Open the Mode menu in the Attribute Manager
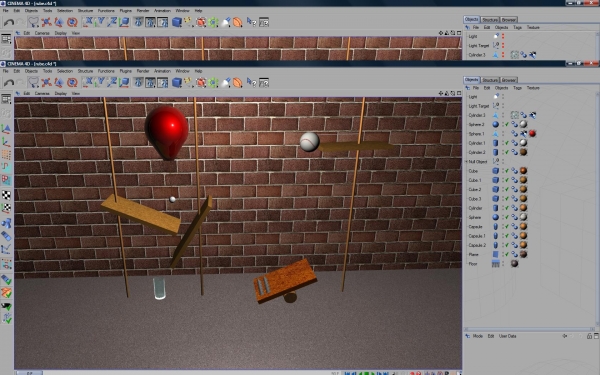 click(478, 336)
